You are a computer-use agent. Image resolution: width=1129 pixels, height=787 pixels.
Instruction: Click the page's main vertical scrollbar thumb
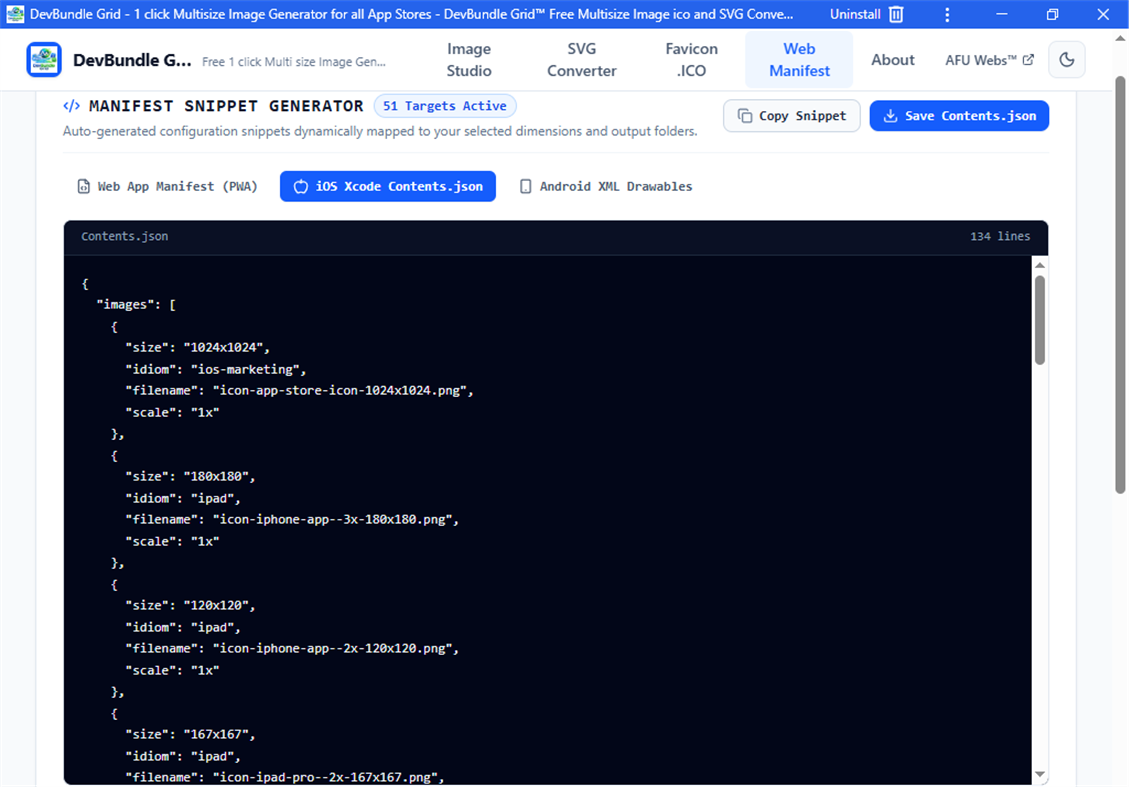(1120, 284)
